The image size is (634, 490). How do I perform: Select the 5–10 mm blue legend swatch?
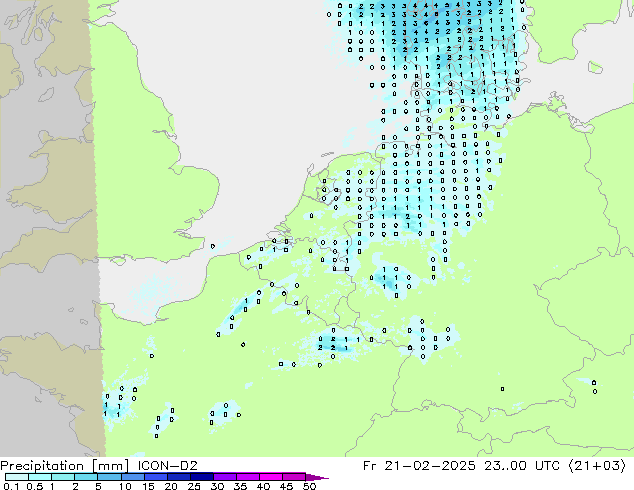pos(109,477)
